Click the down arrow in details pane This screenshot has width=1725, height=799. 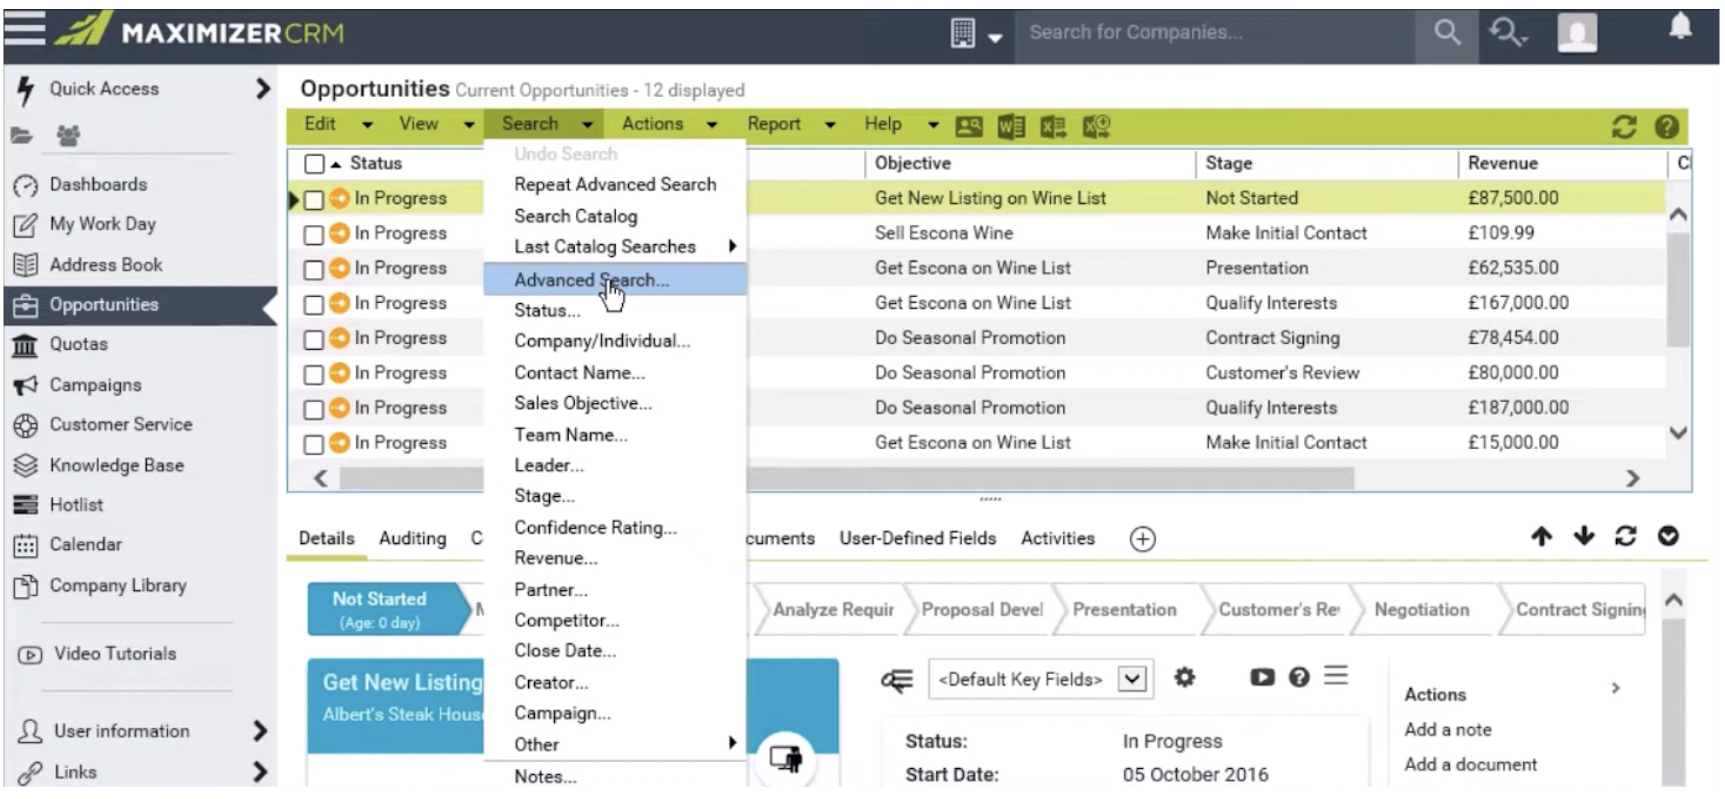(1584, 537)
